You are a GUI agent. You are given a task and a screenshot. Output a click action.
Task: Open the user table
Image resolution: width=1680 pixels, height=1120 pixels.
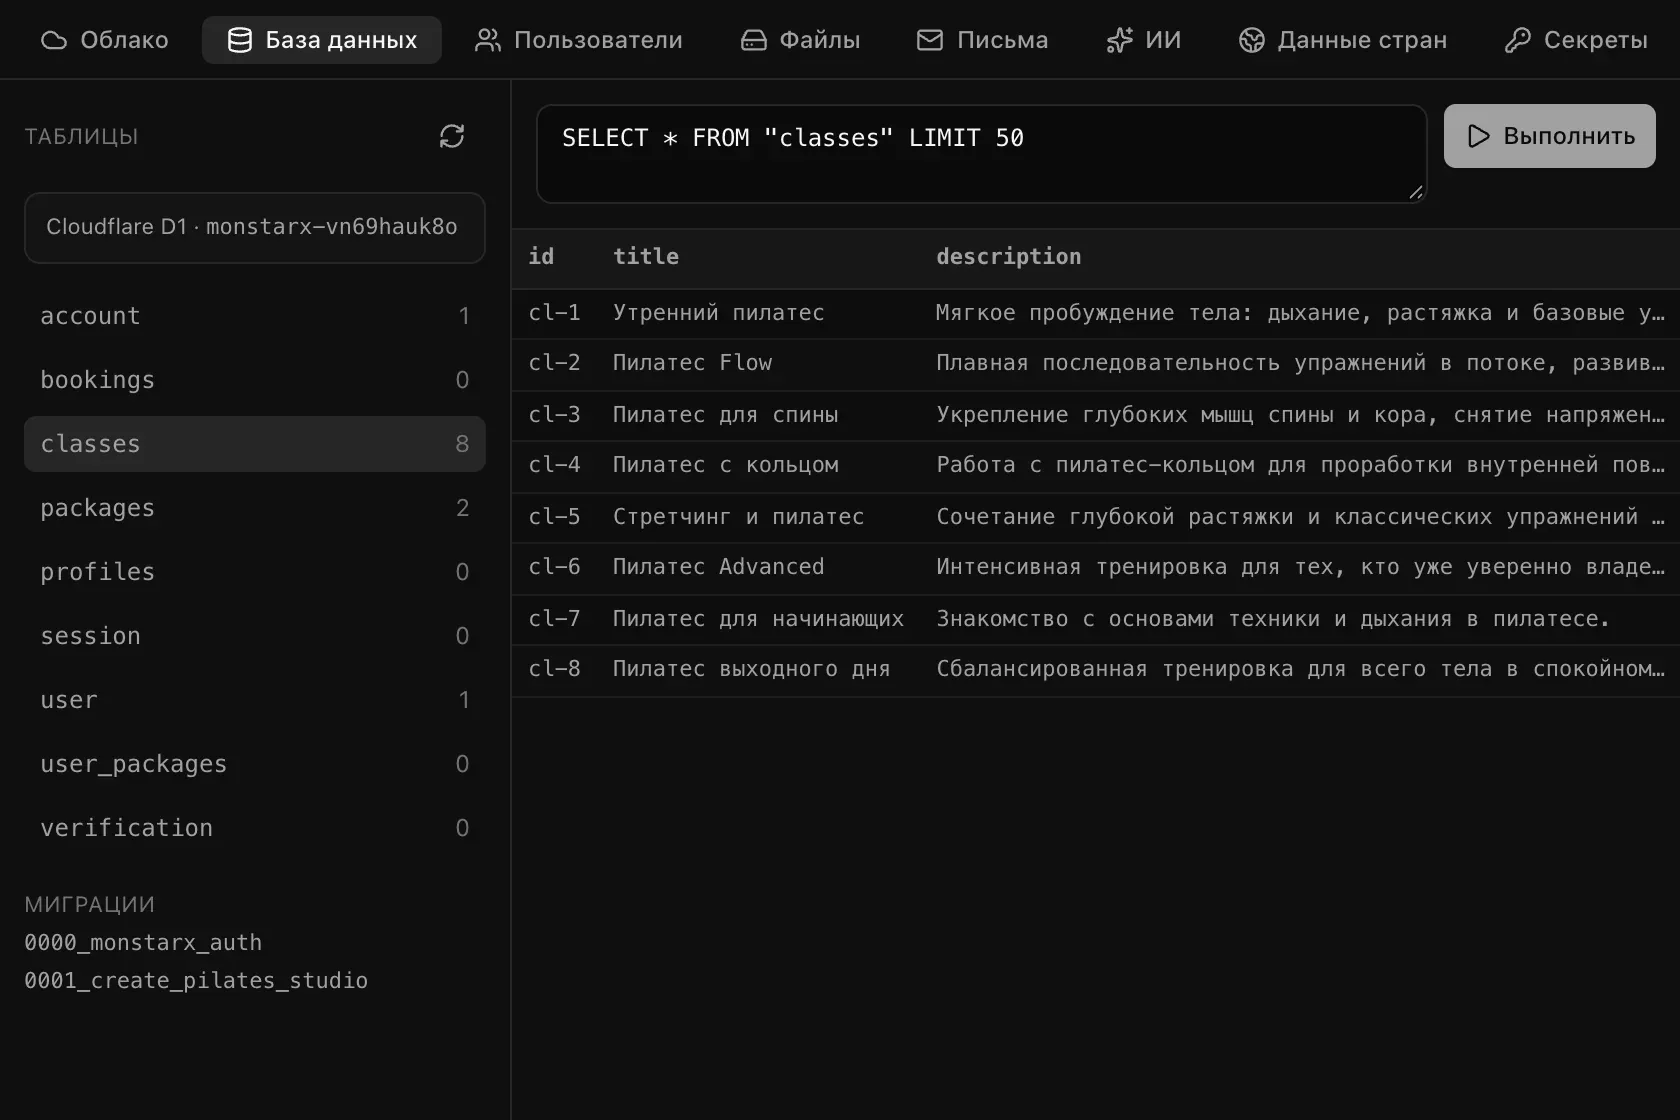point(255,700)
